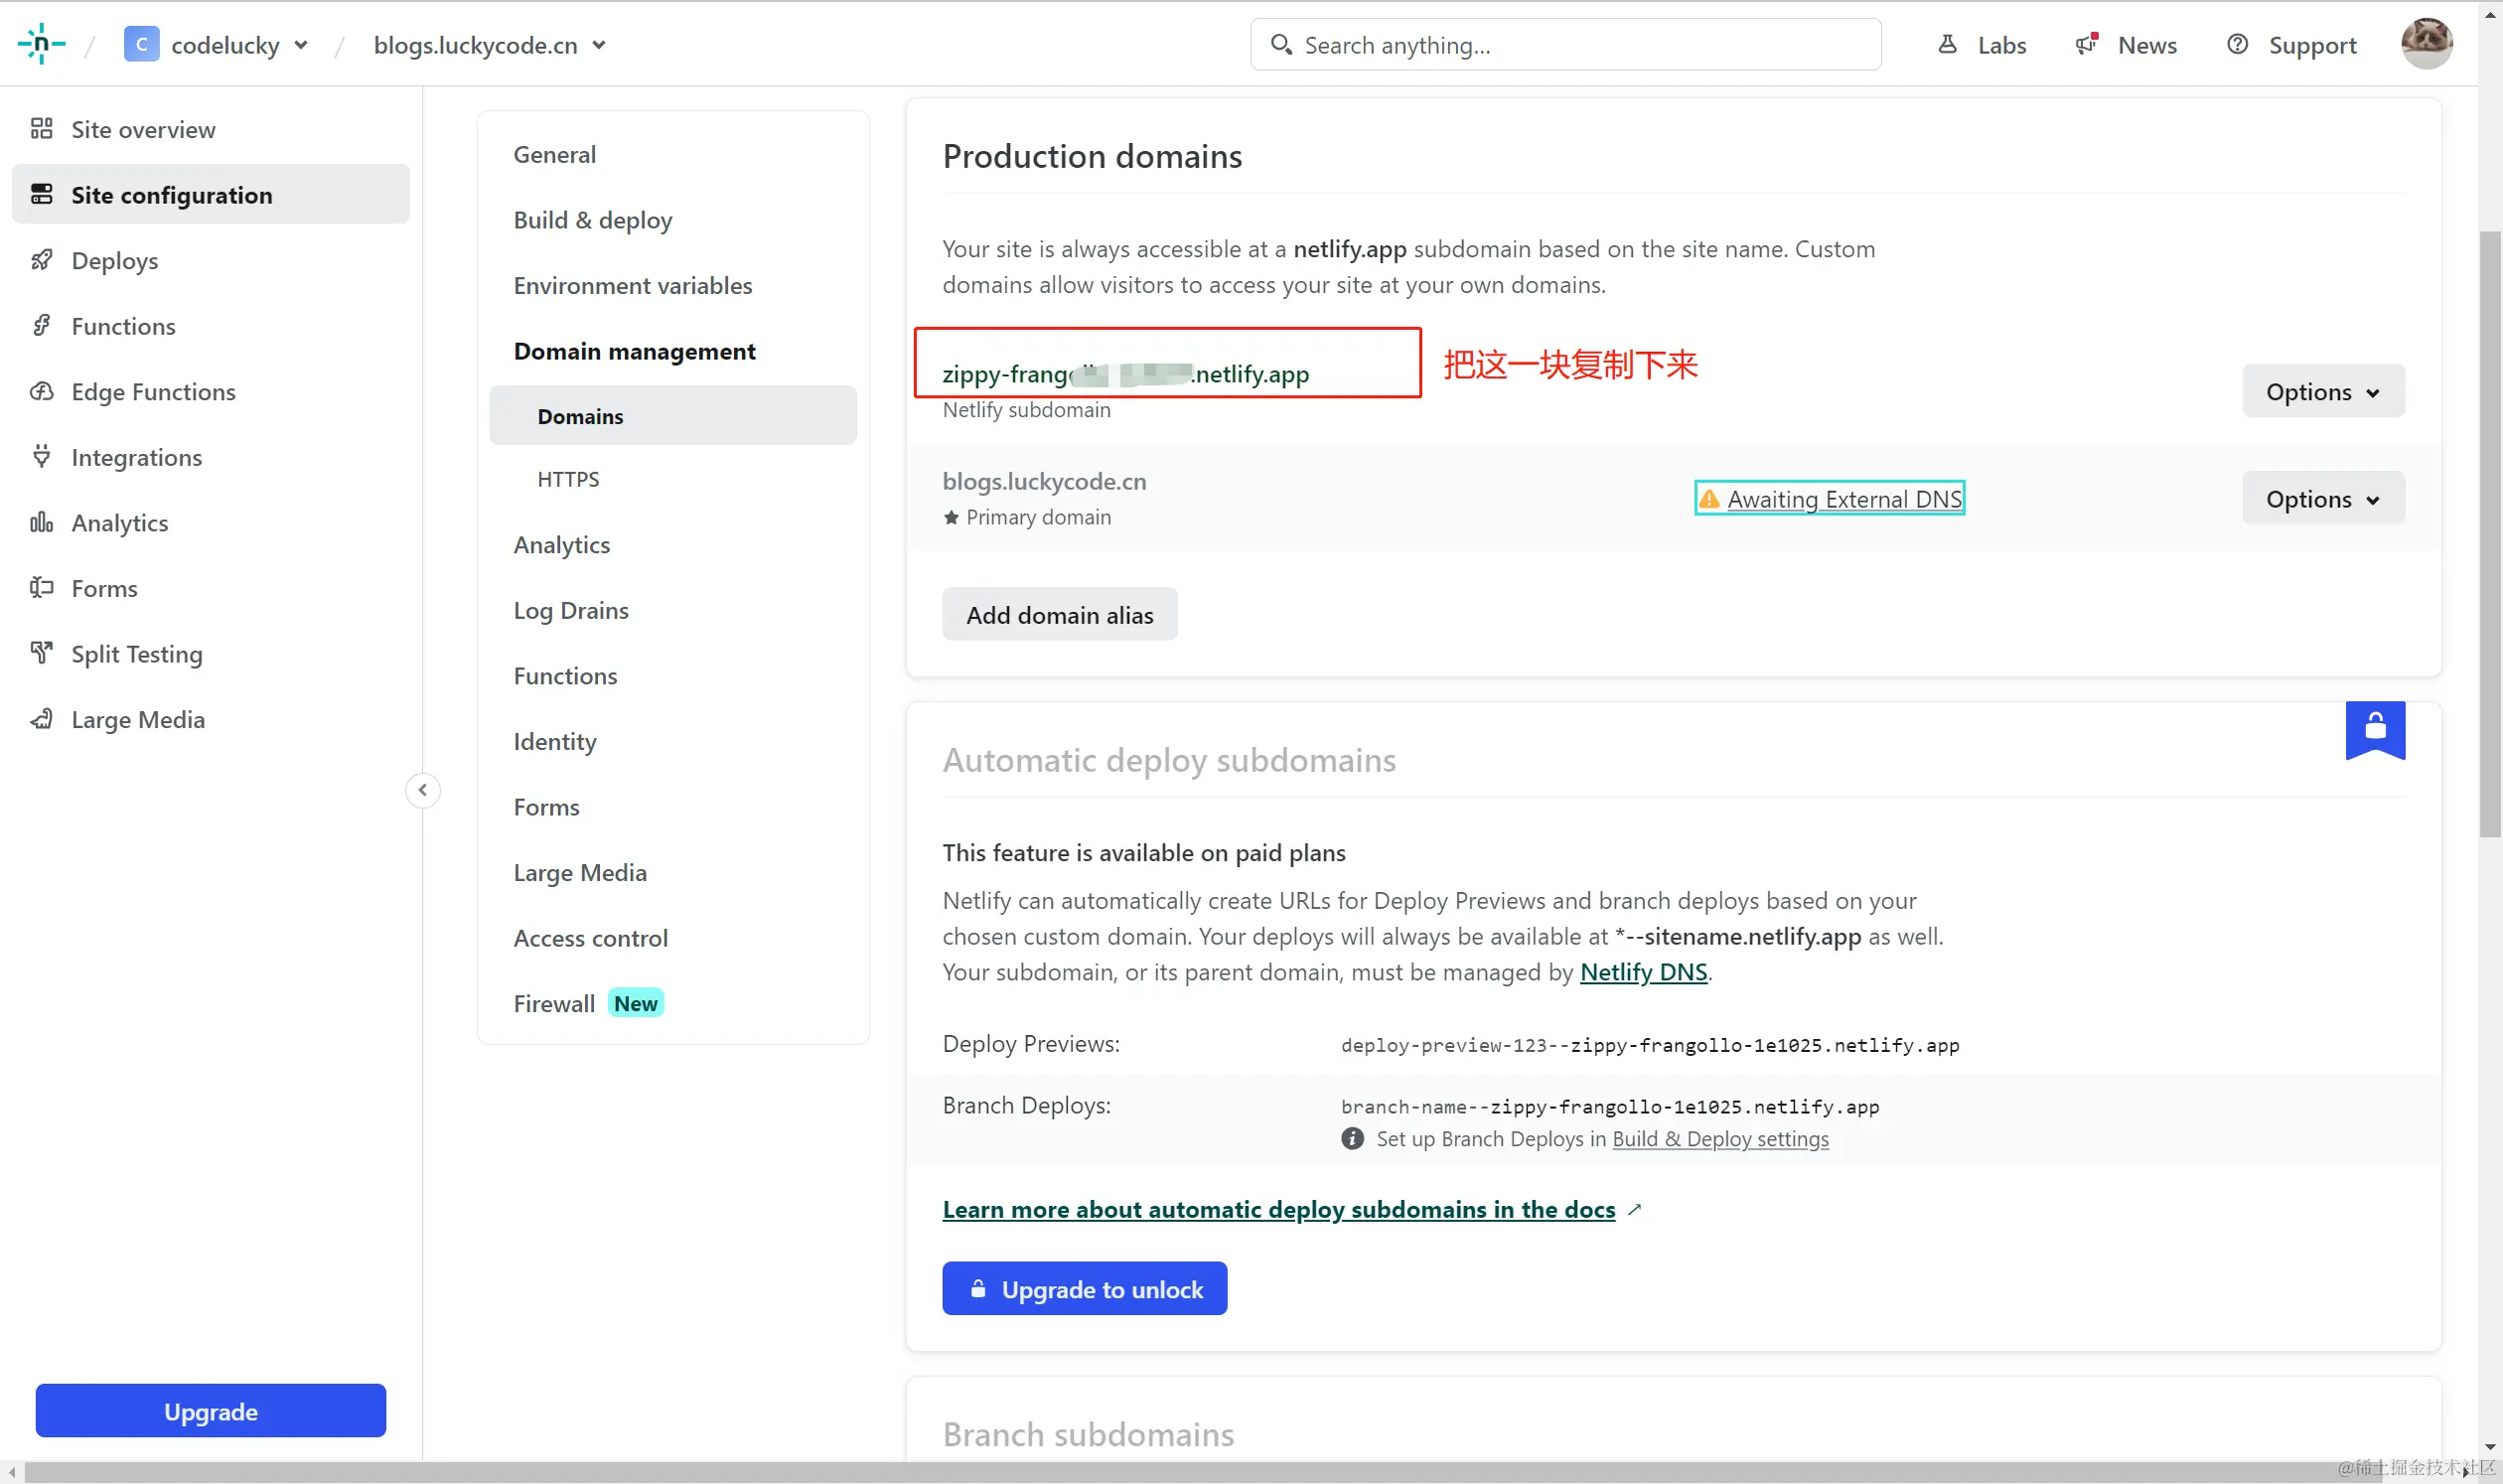The image size is (2503, 1484).
Task: Click the Awaiting External DNS warning icon
Action: (1709, 498)
